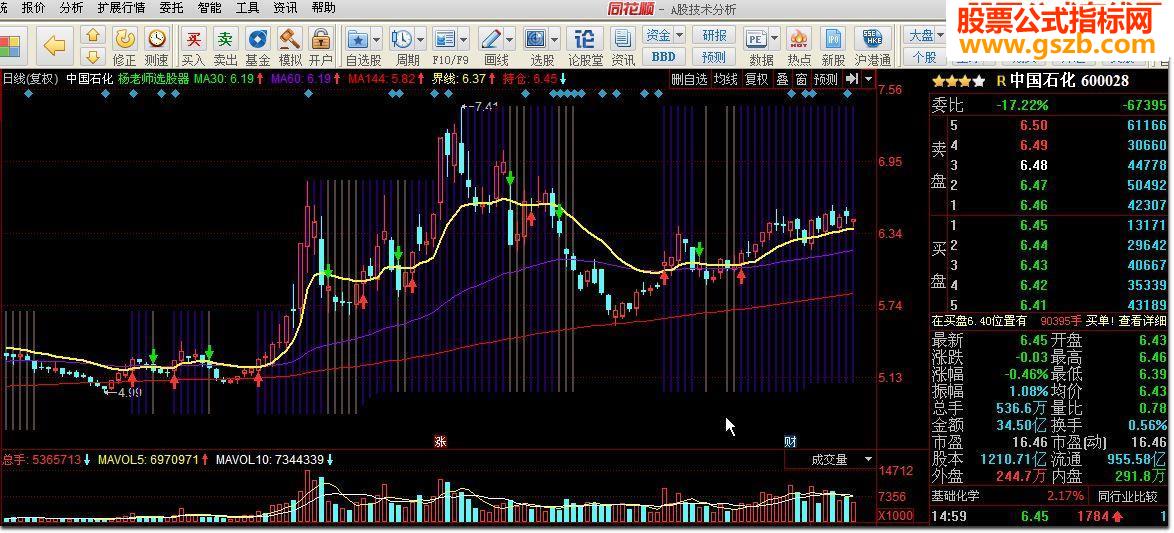
Task: Click the 沪港通 SSE HKE icon
Action: (x=872, y=38)
